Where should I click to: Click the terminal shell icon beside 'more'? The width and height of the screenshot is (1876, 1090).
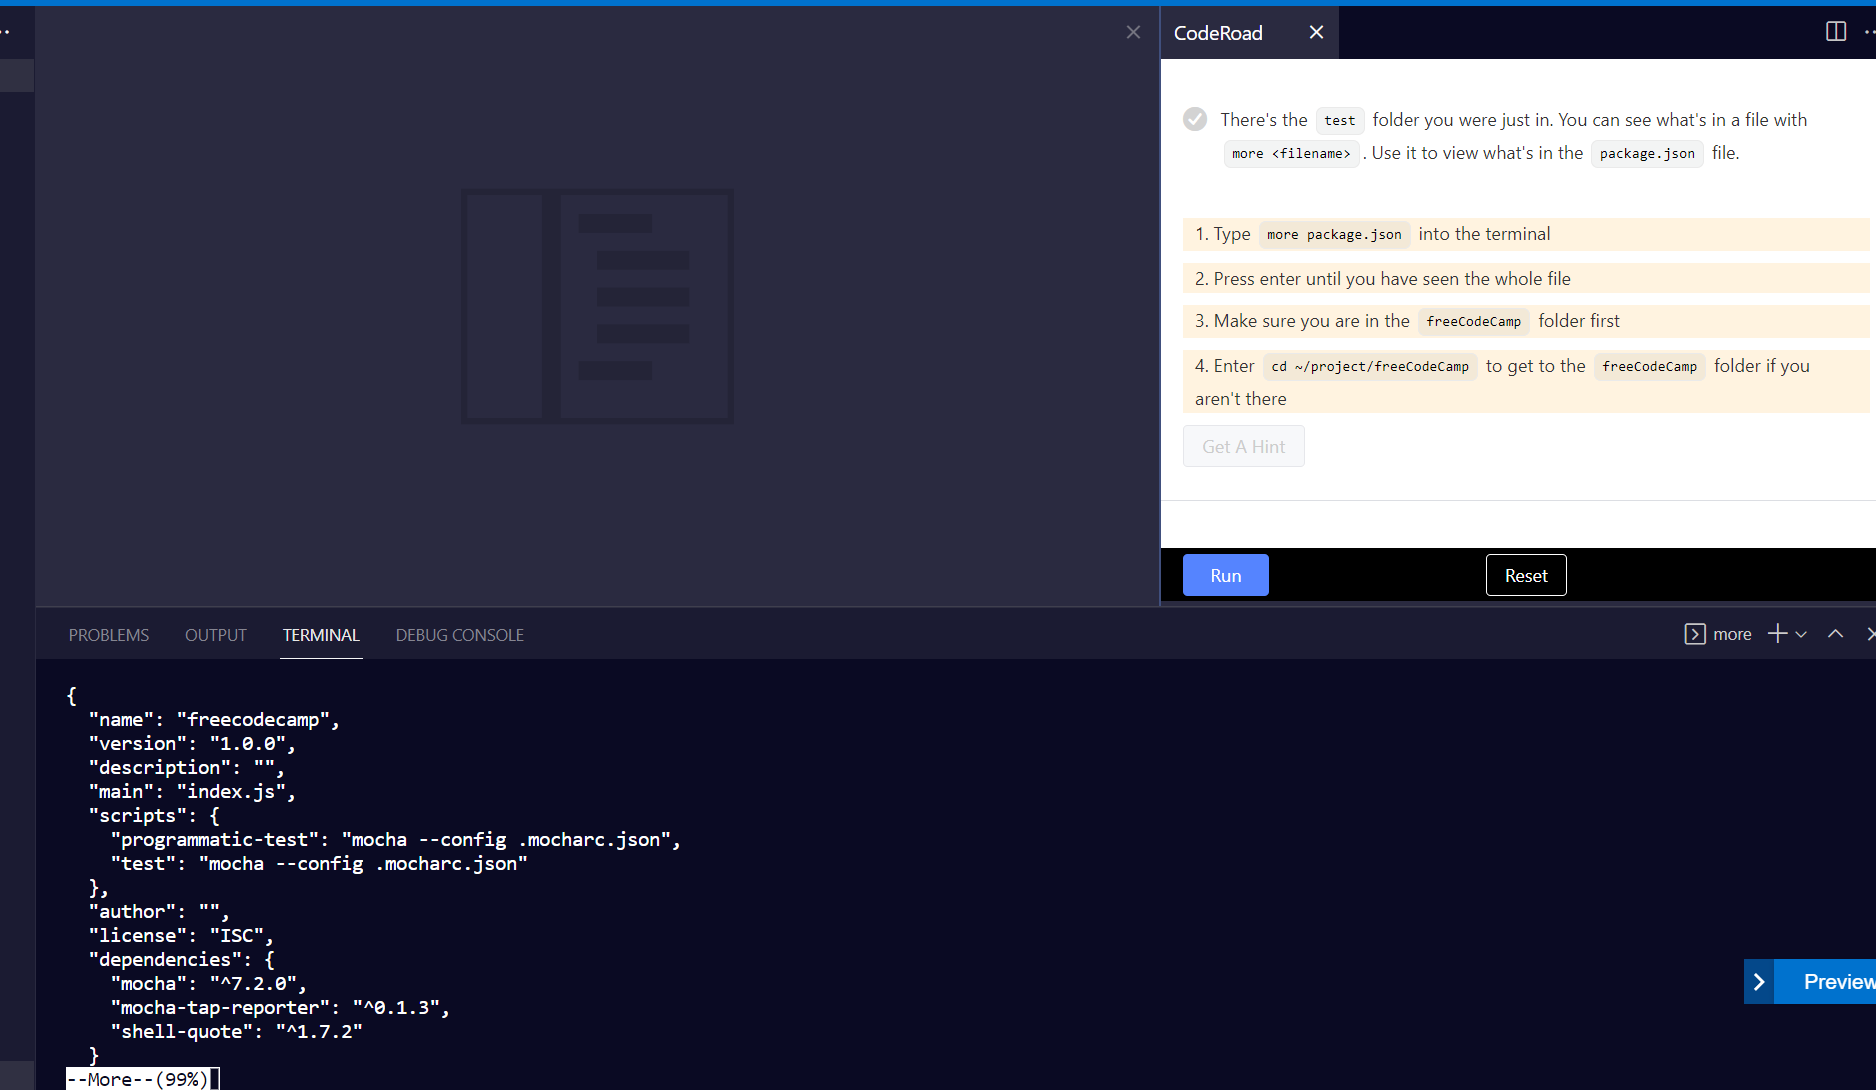coord(1695,634)
